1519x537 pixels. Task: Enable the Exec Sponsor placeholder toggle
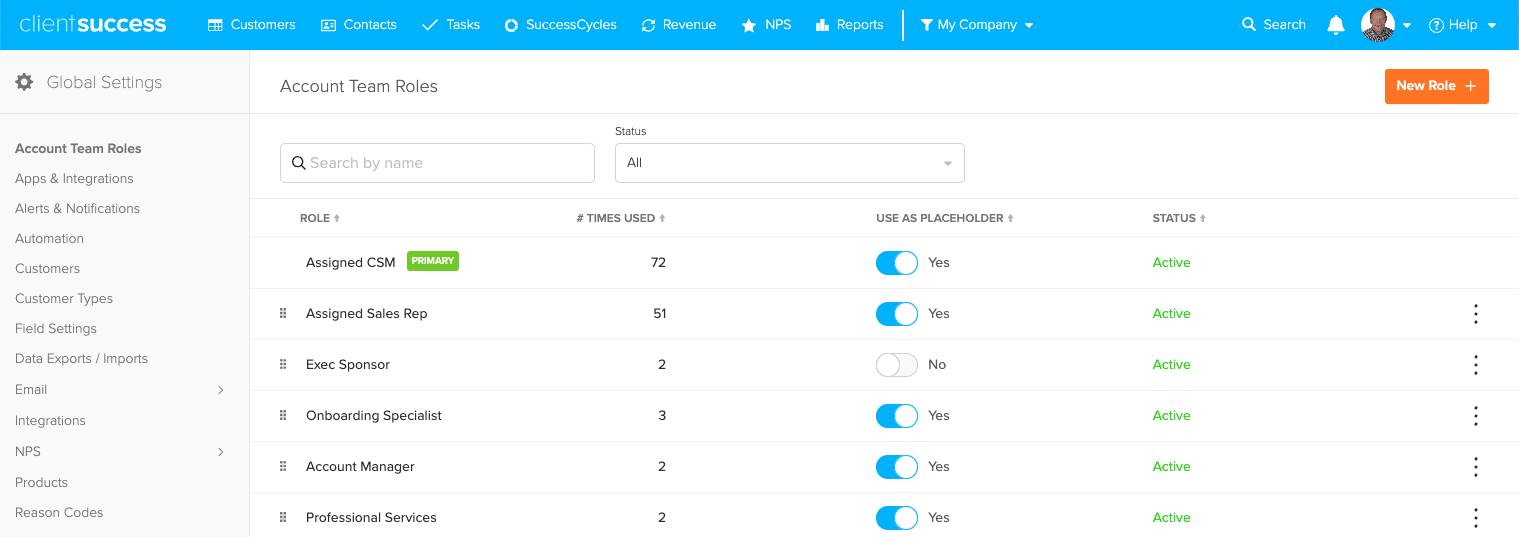tap(896, 365)
